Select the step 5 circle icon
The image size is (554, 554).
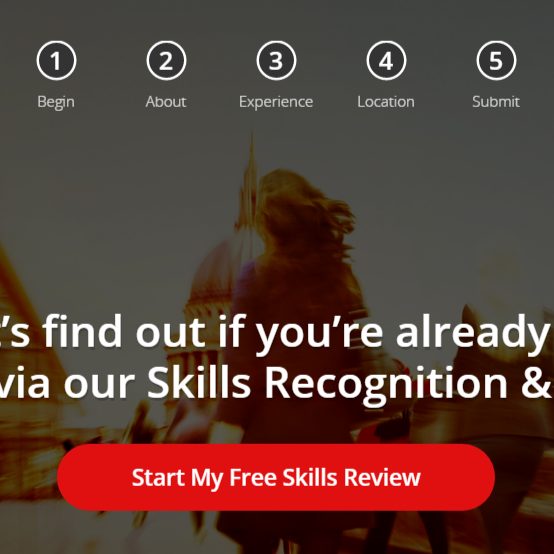[496, 60]
